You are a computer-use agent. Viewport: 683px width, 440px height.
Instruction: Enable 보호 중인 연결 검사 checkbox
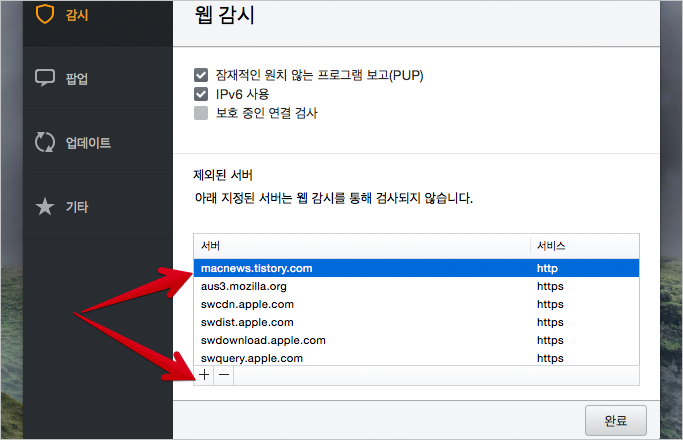[201, 112]
